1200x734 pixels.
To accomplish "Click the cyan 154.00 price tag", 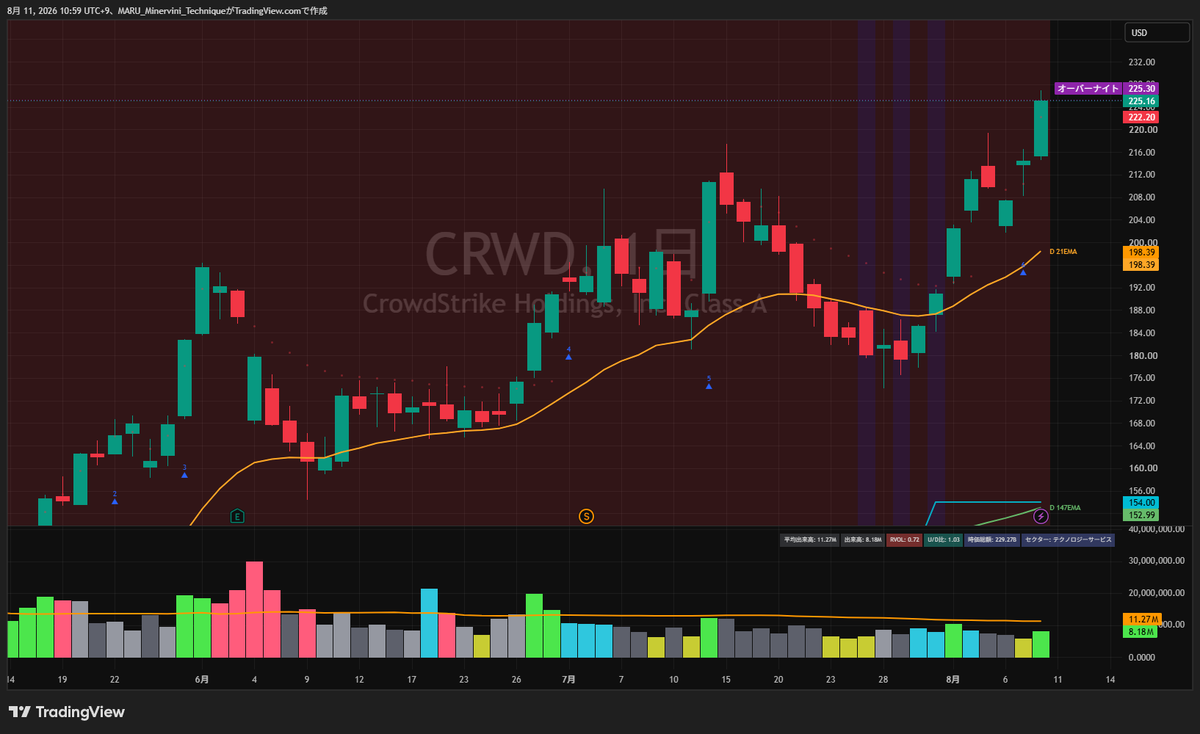I will coord(1142,502).
